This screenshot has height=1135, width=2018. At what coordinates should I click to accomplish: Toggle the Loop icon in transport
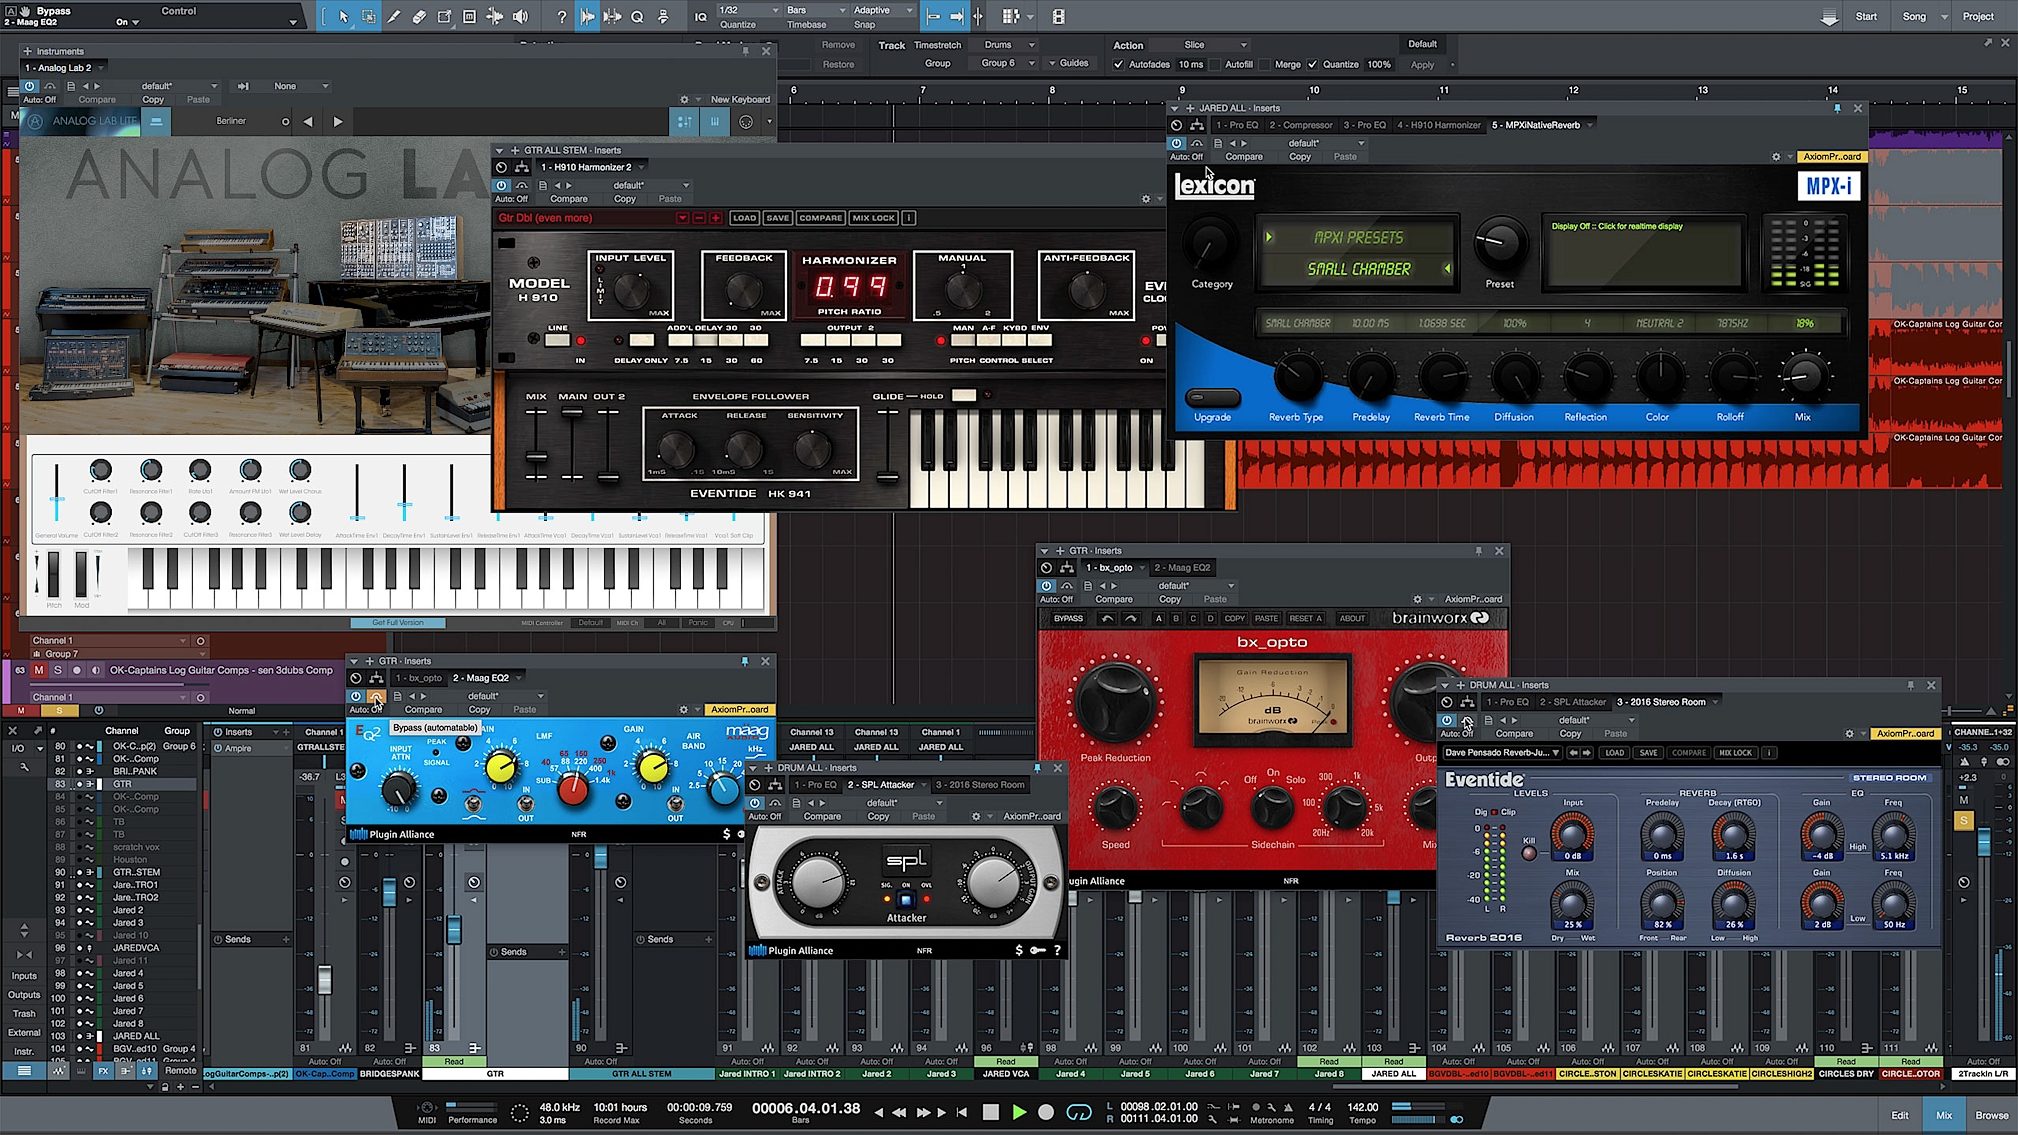[1079, 1112]
